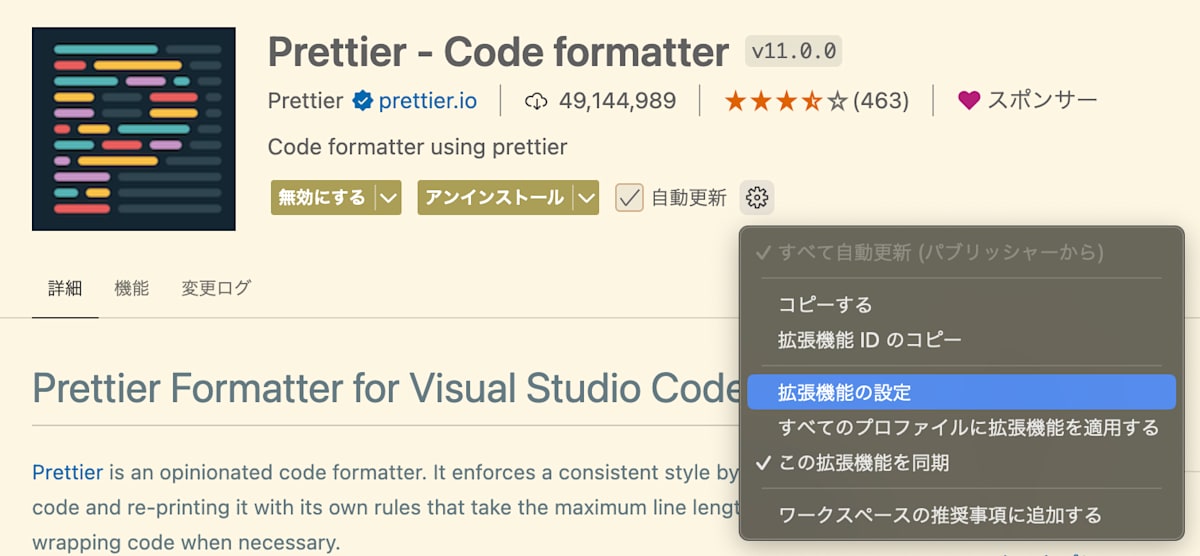Click the Code formatter using prettier description
The image size is (1200, 556).
coord(417,148)
